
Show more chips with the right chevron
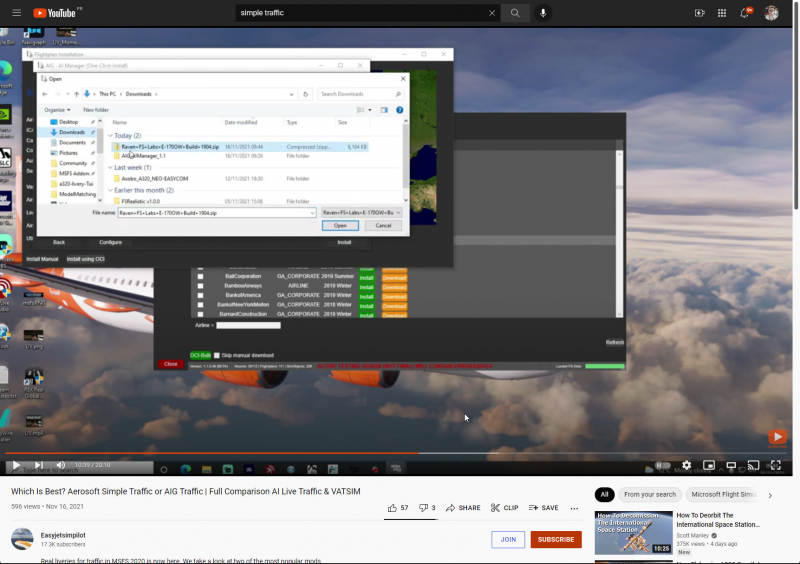[x=770, y=495]
